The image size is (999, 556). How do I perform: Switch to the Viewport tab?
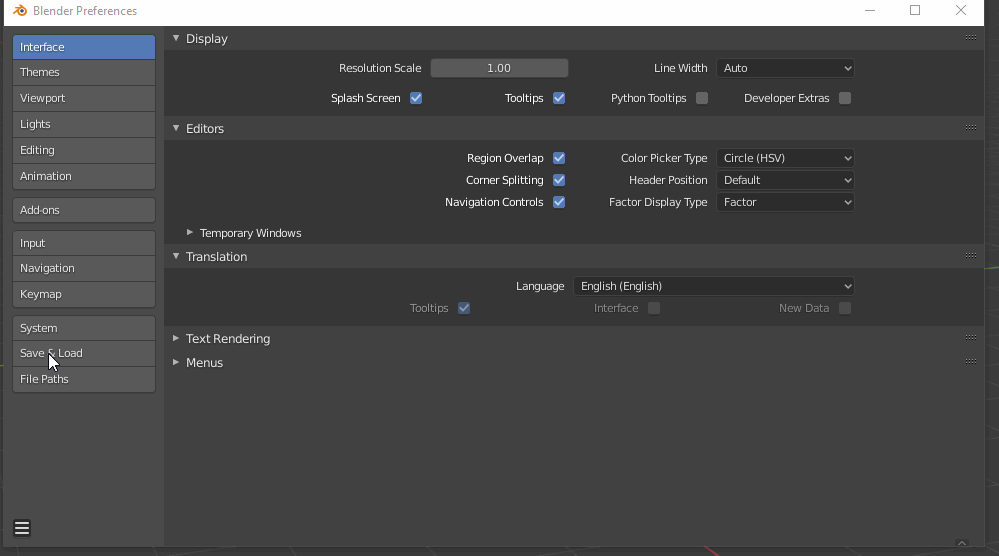84,99
